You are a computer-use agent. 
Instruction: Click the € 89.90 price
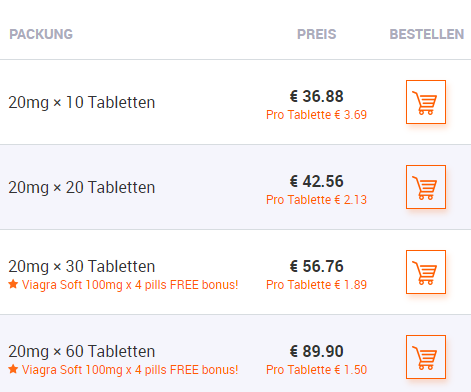click(316, 351)
